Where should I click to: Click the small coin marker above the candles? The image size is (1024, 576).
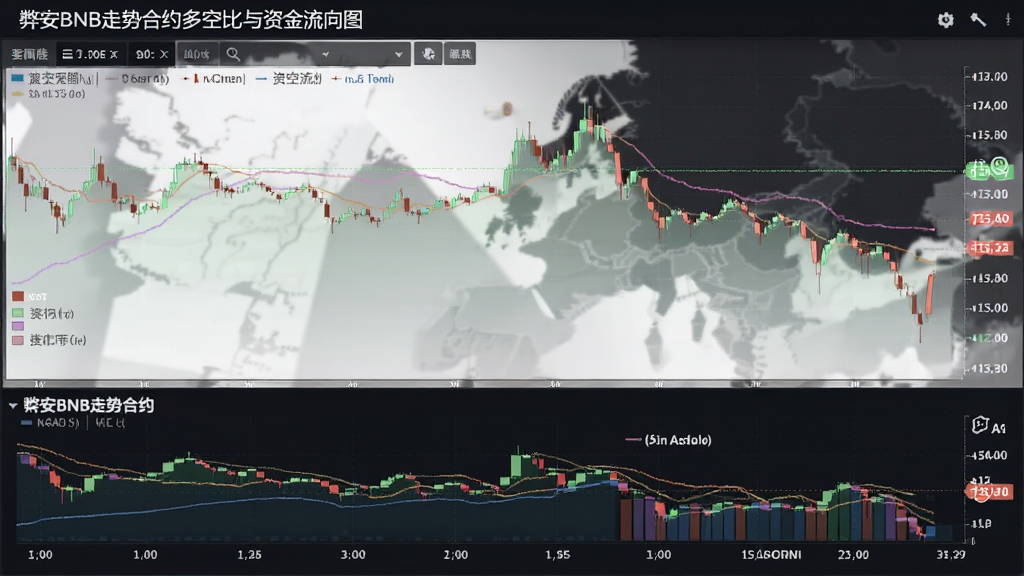tap(506, 109)
